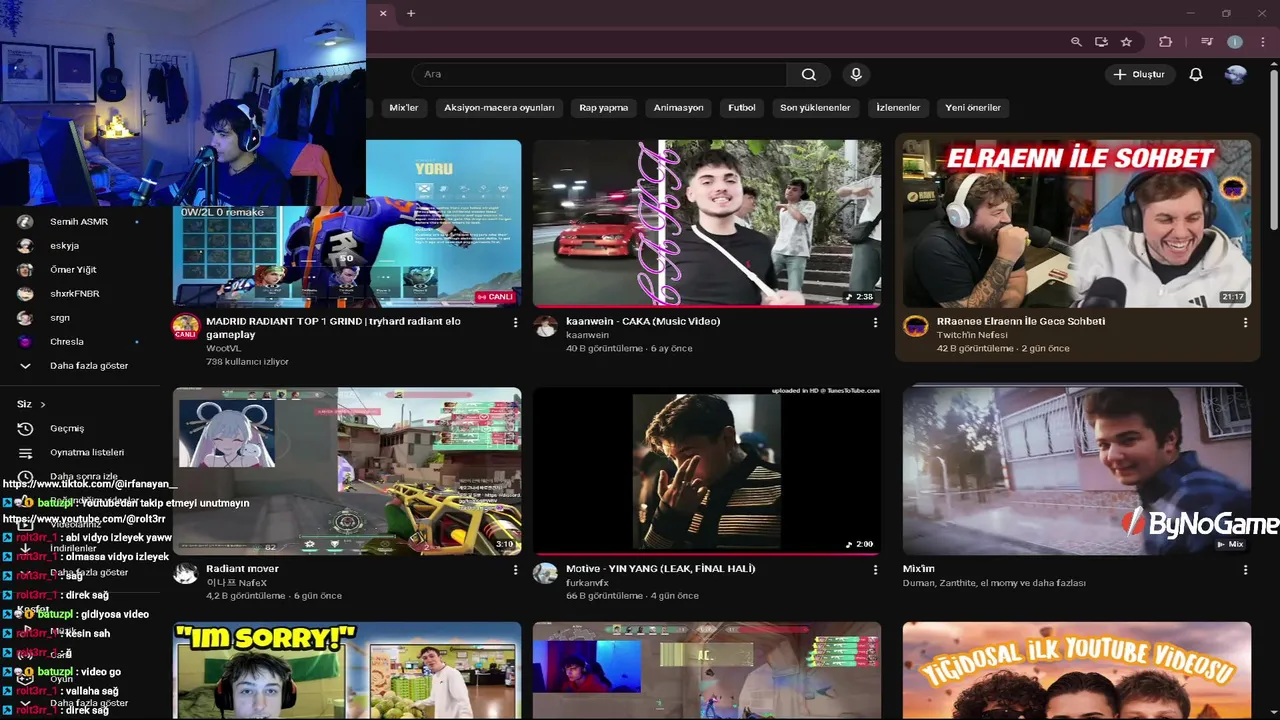
Task: Select the Futbol chip
Action: tap(742, 107)
